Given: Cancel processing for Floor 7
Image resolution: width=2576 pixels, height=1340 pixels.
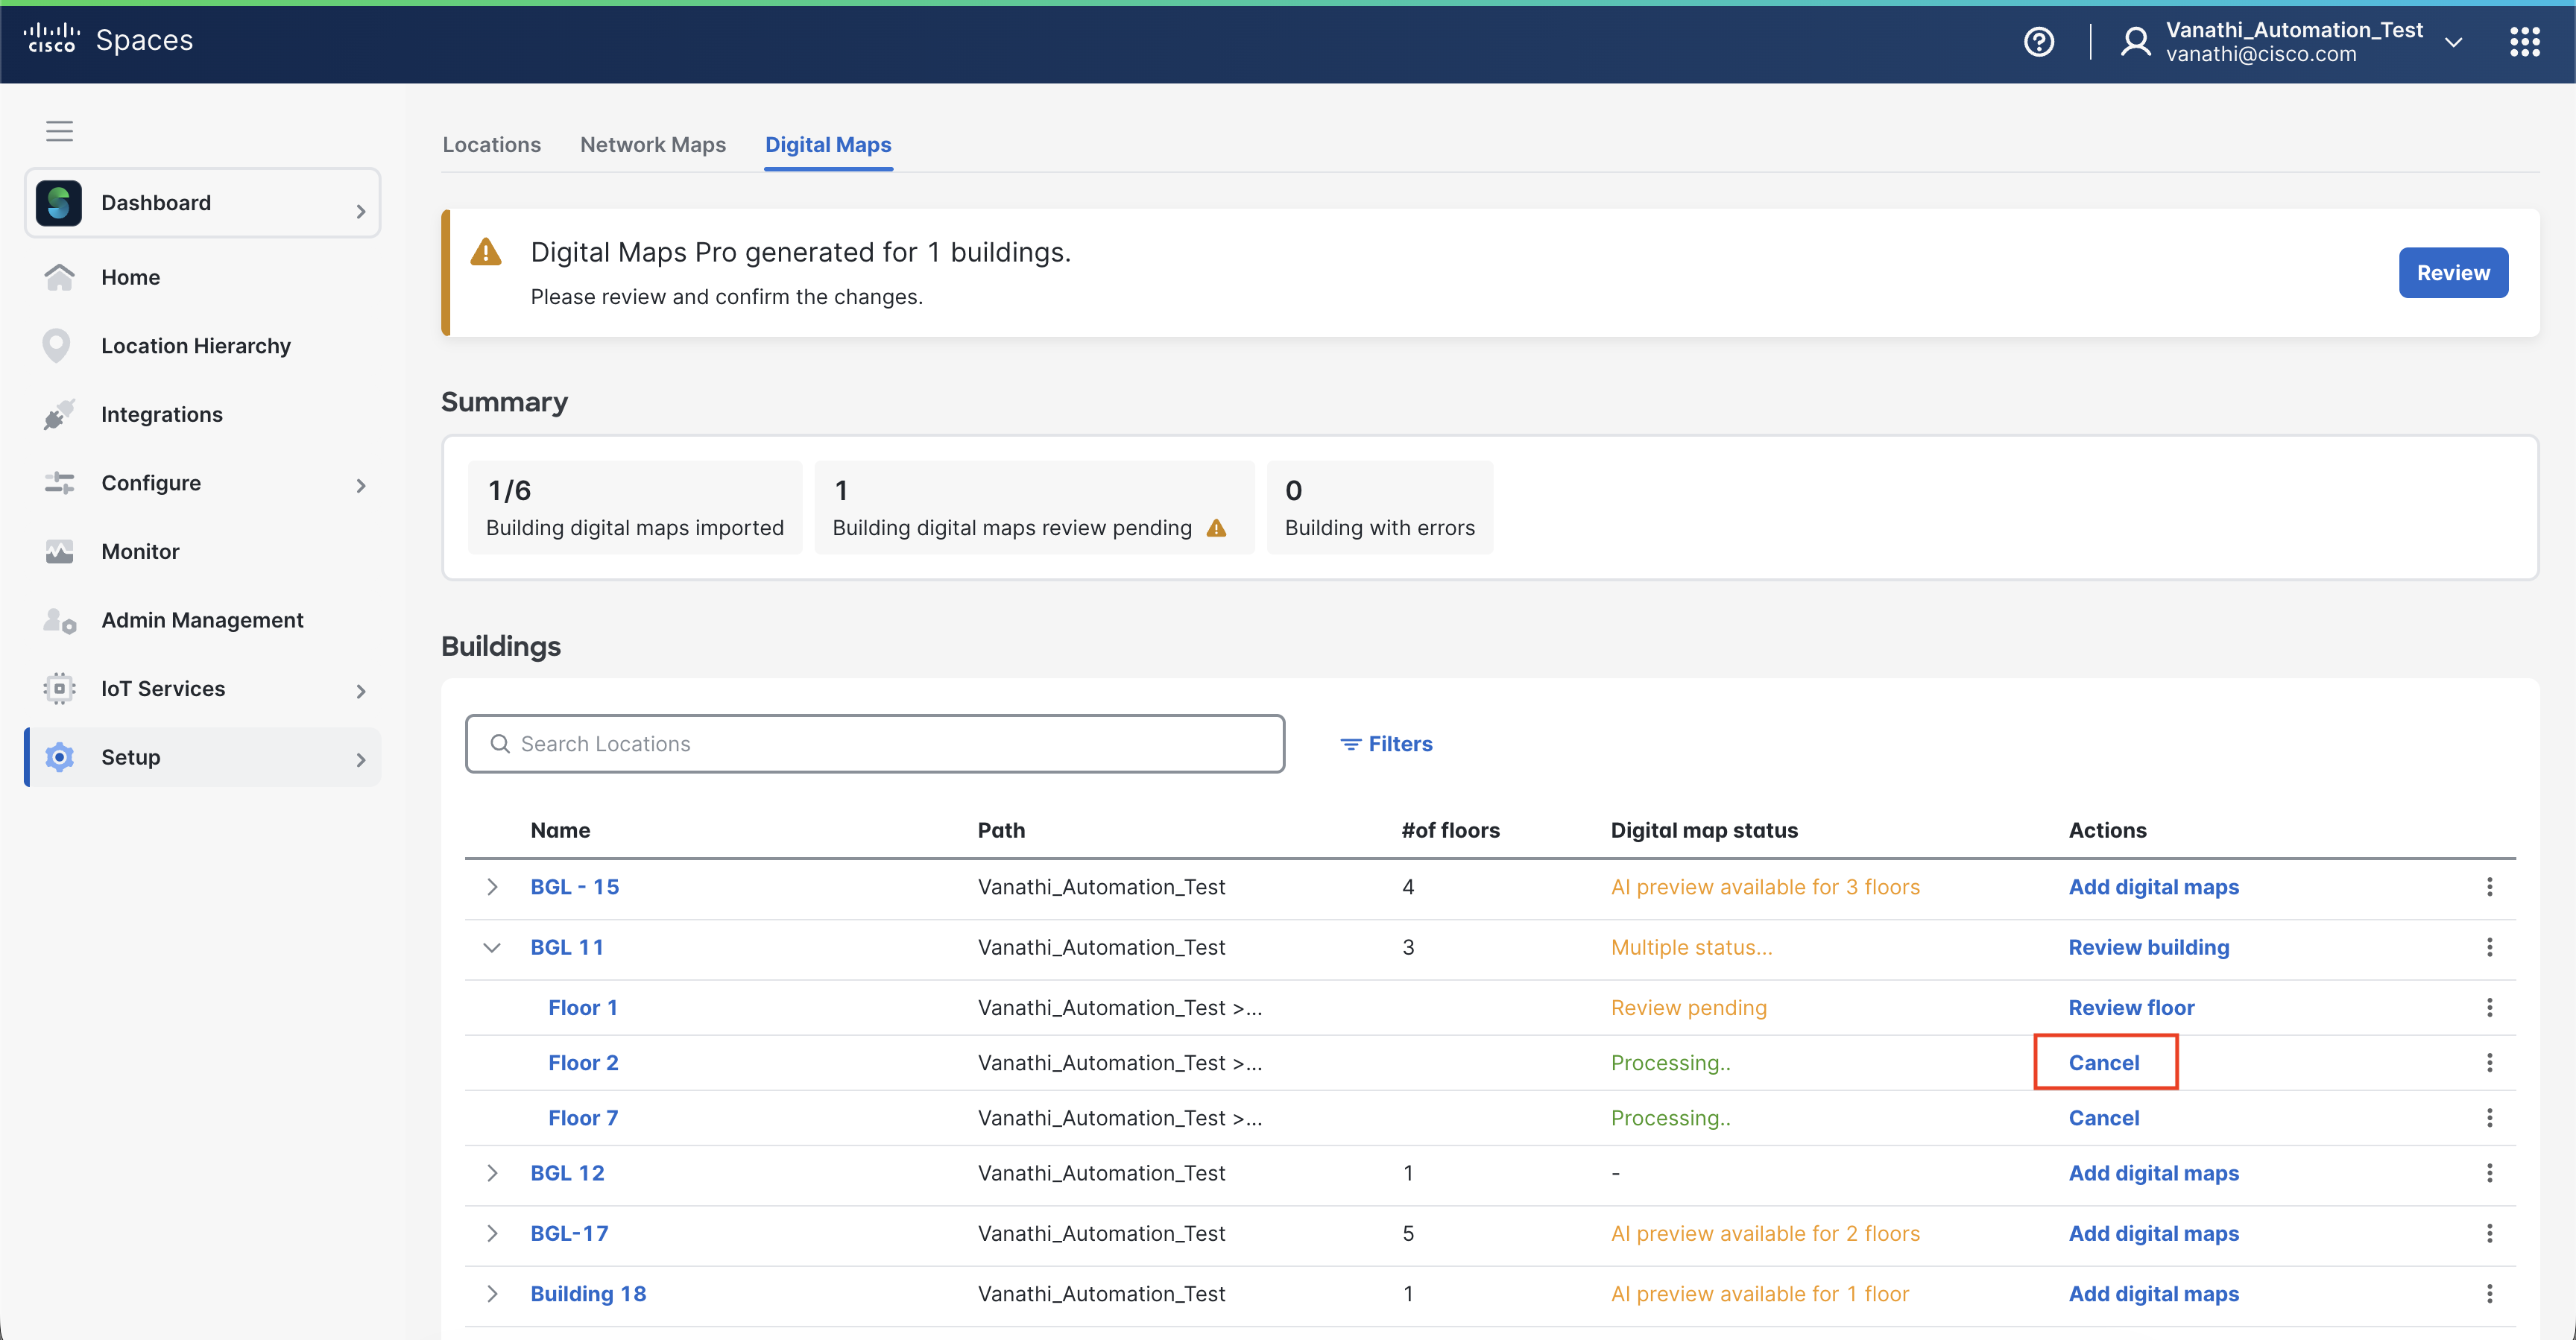Looking at the screenshot, I should click(x=2103, y=1118).
